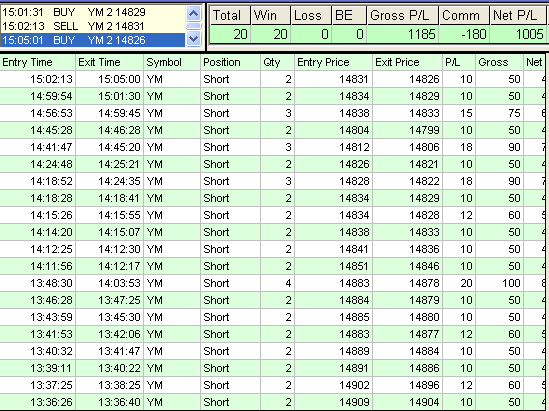The image size is (549, 411).
Task: Sort by Entry Time column header
Action: (x=37, y=62)
